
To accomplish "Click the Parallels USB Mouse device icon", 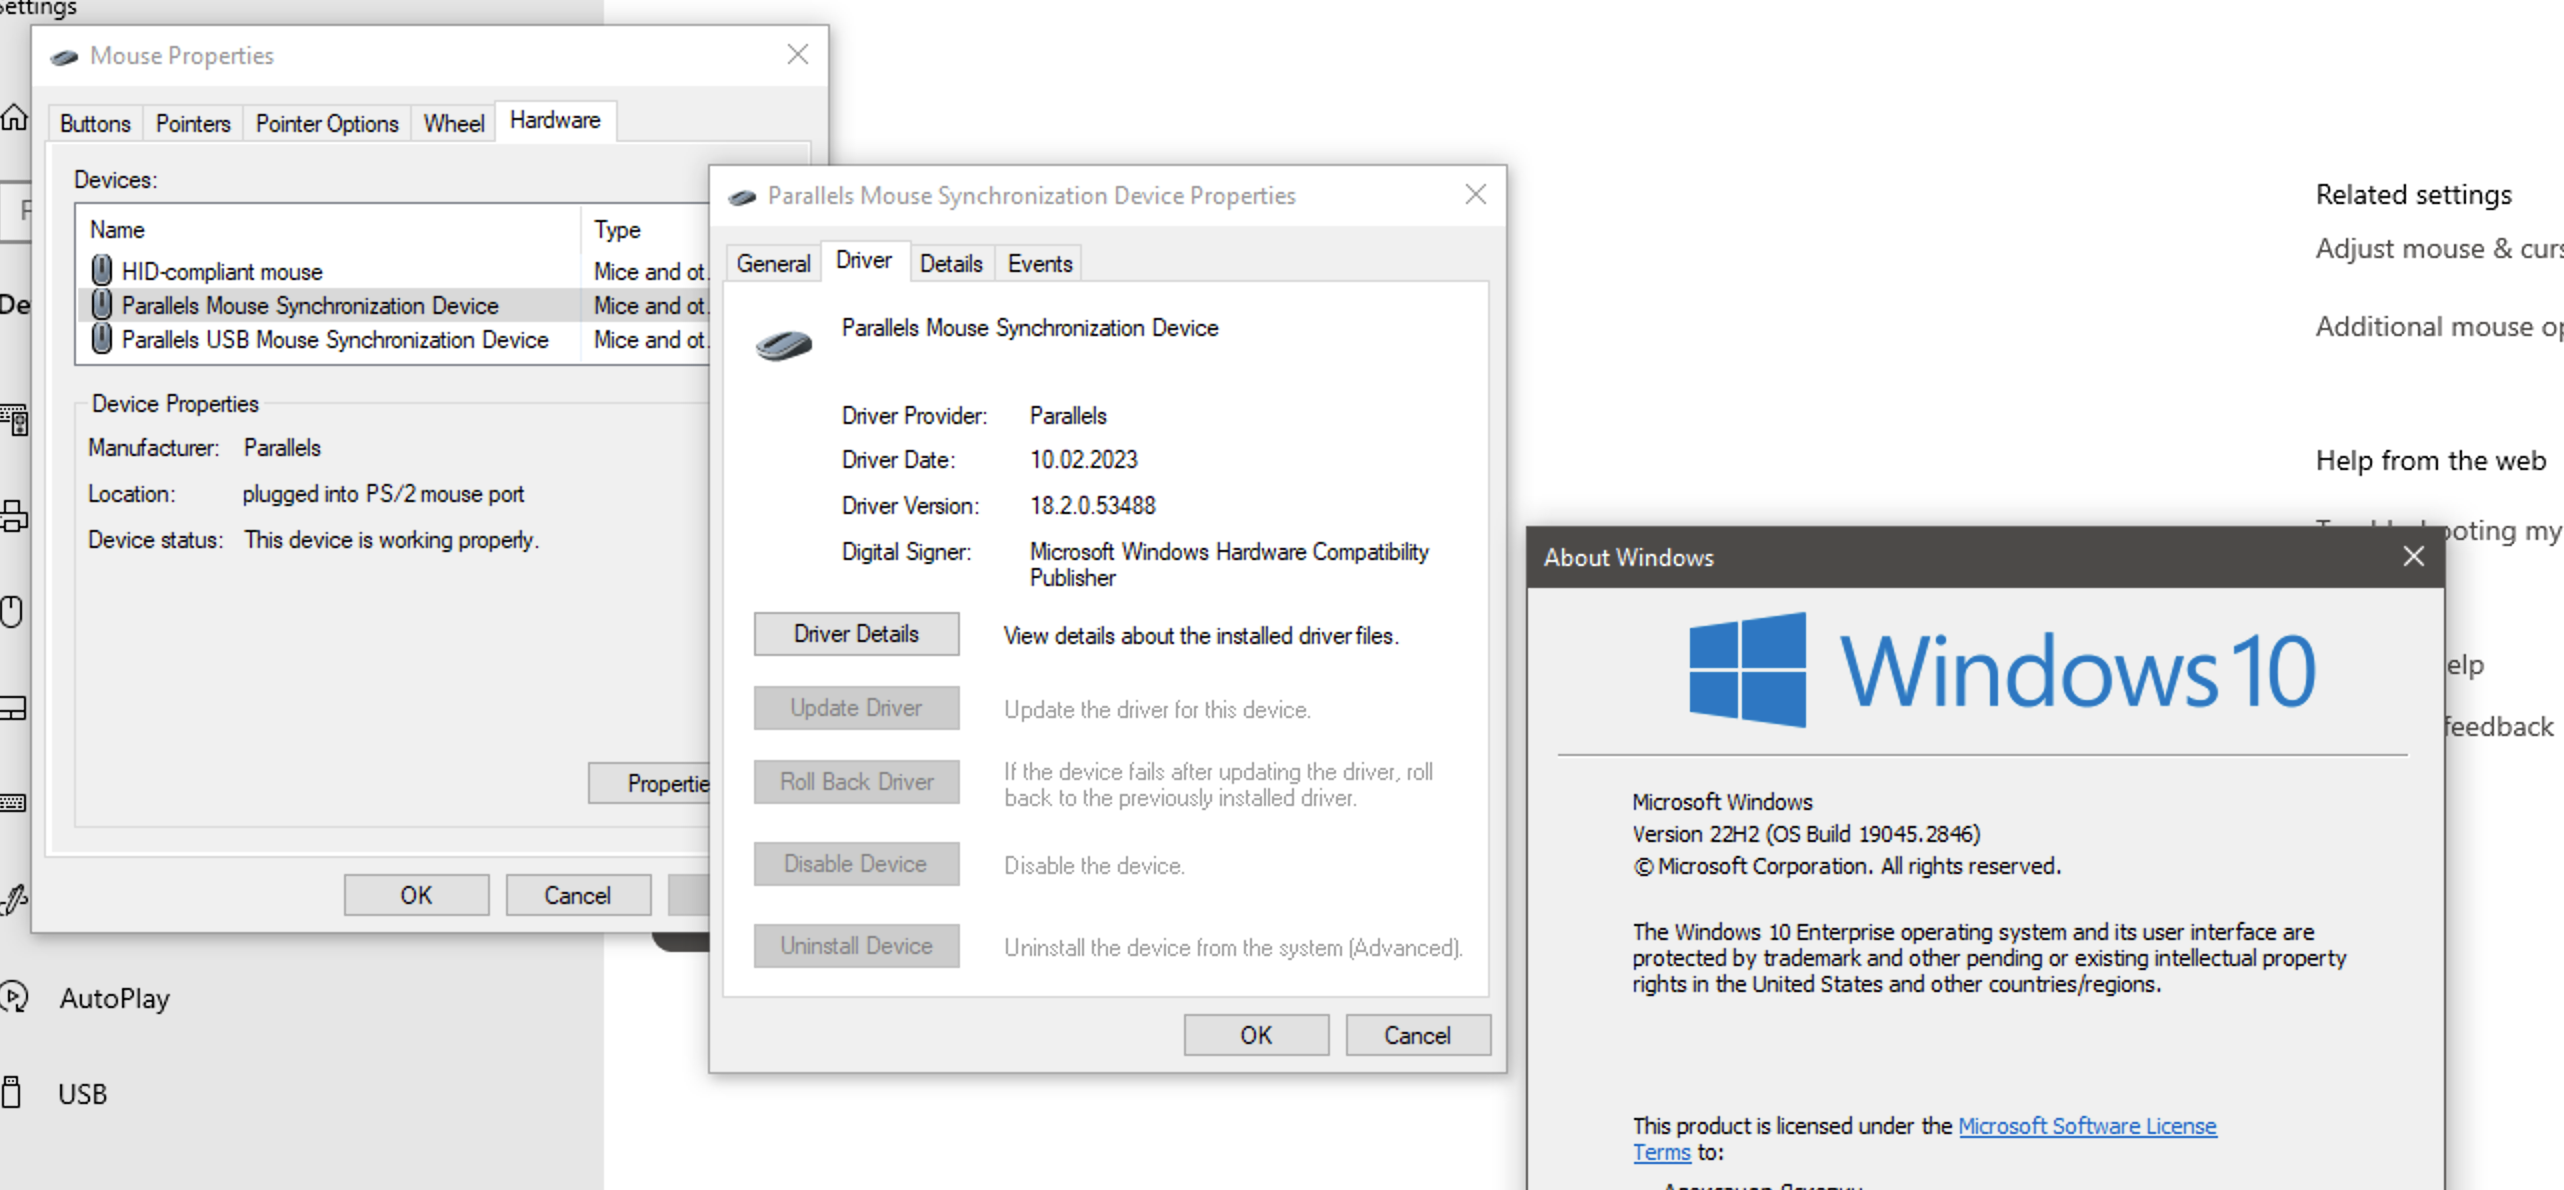I will pos(102,339).
